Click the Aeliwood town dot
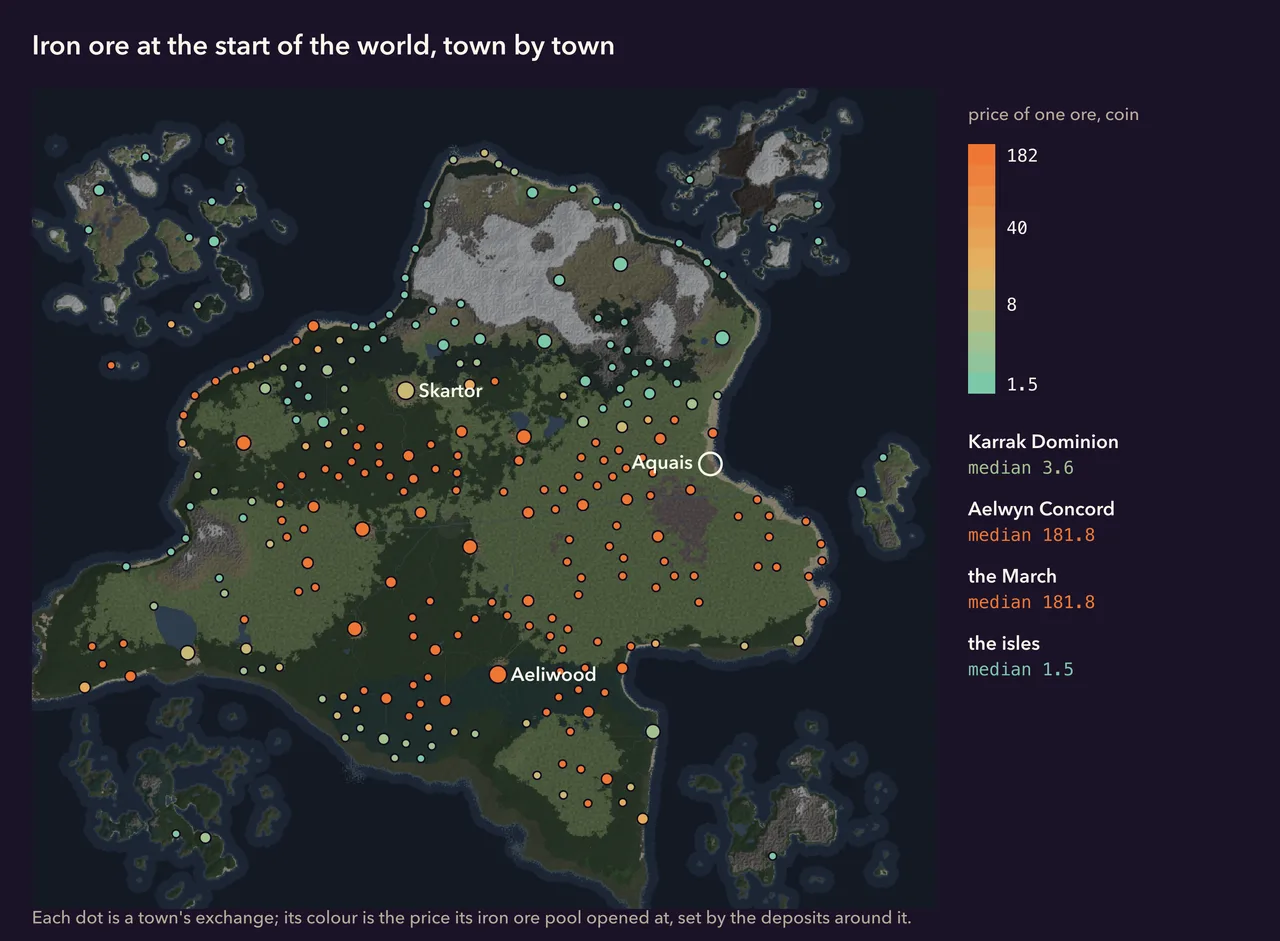This screenshot has height=941, width=1280. click(x=497, y=675)
